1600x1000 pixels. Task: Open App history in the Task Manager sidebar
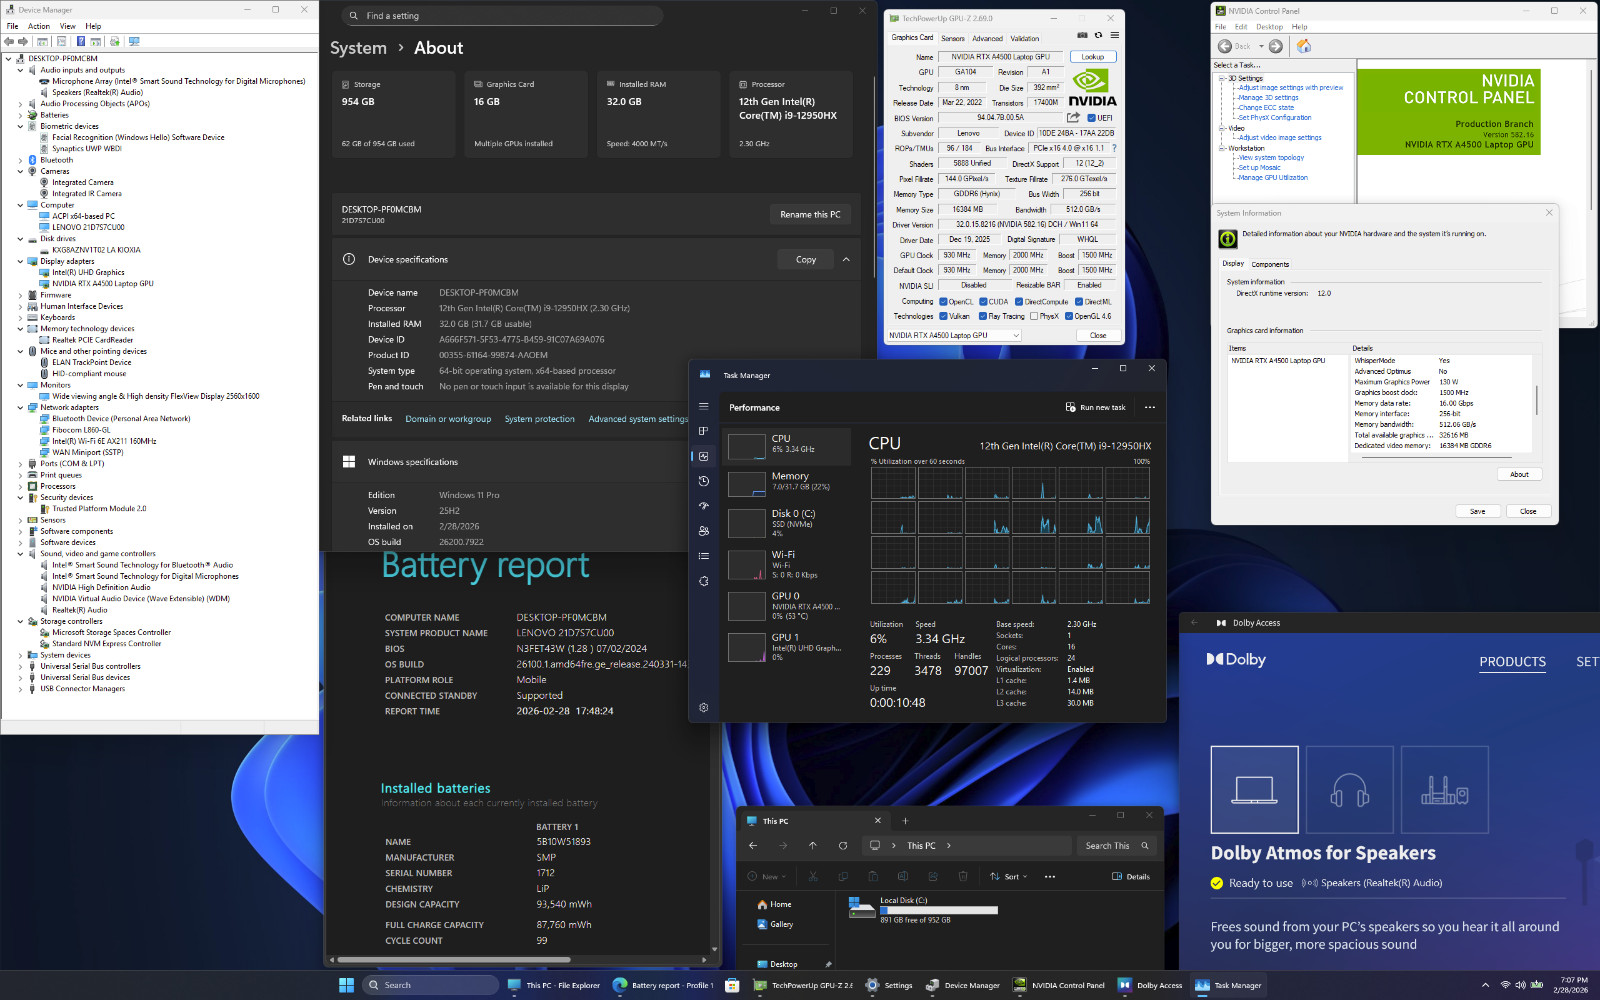coord(704,481)
